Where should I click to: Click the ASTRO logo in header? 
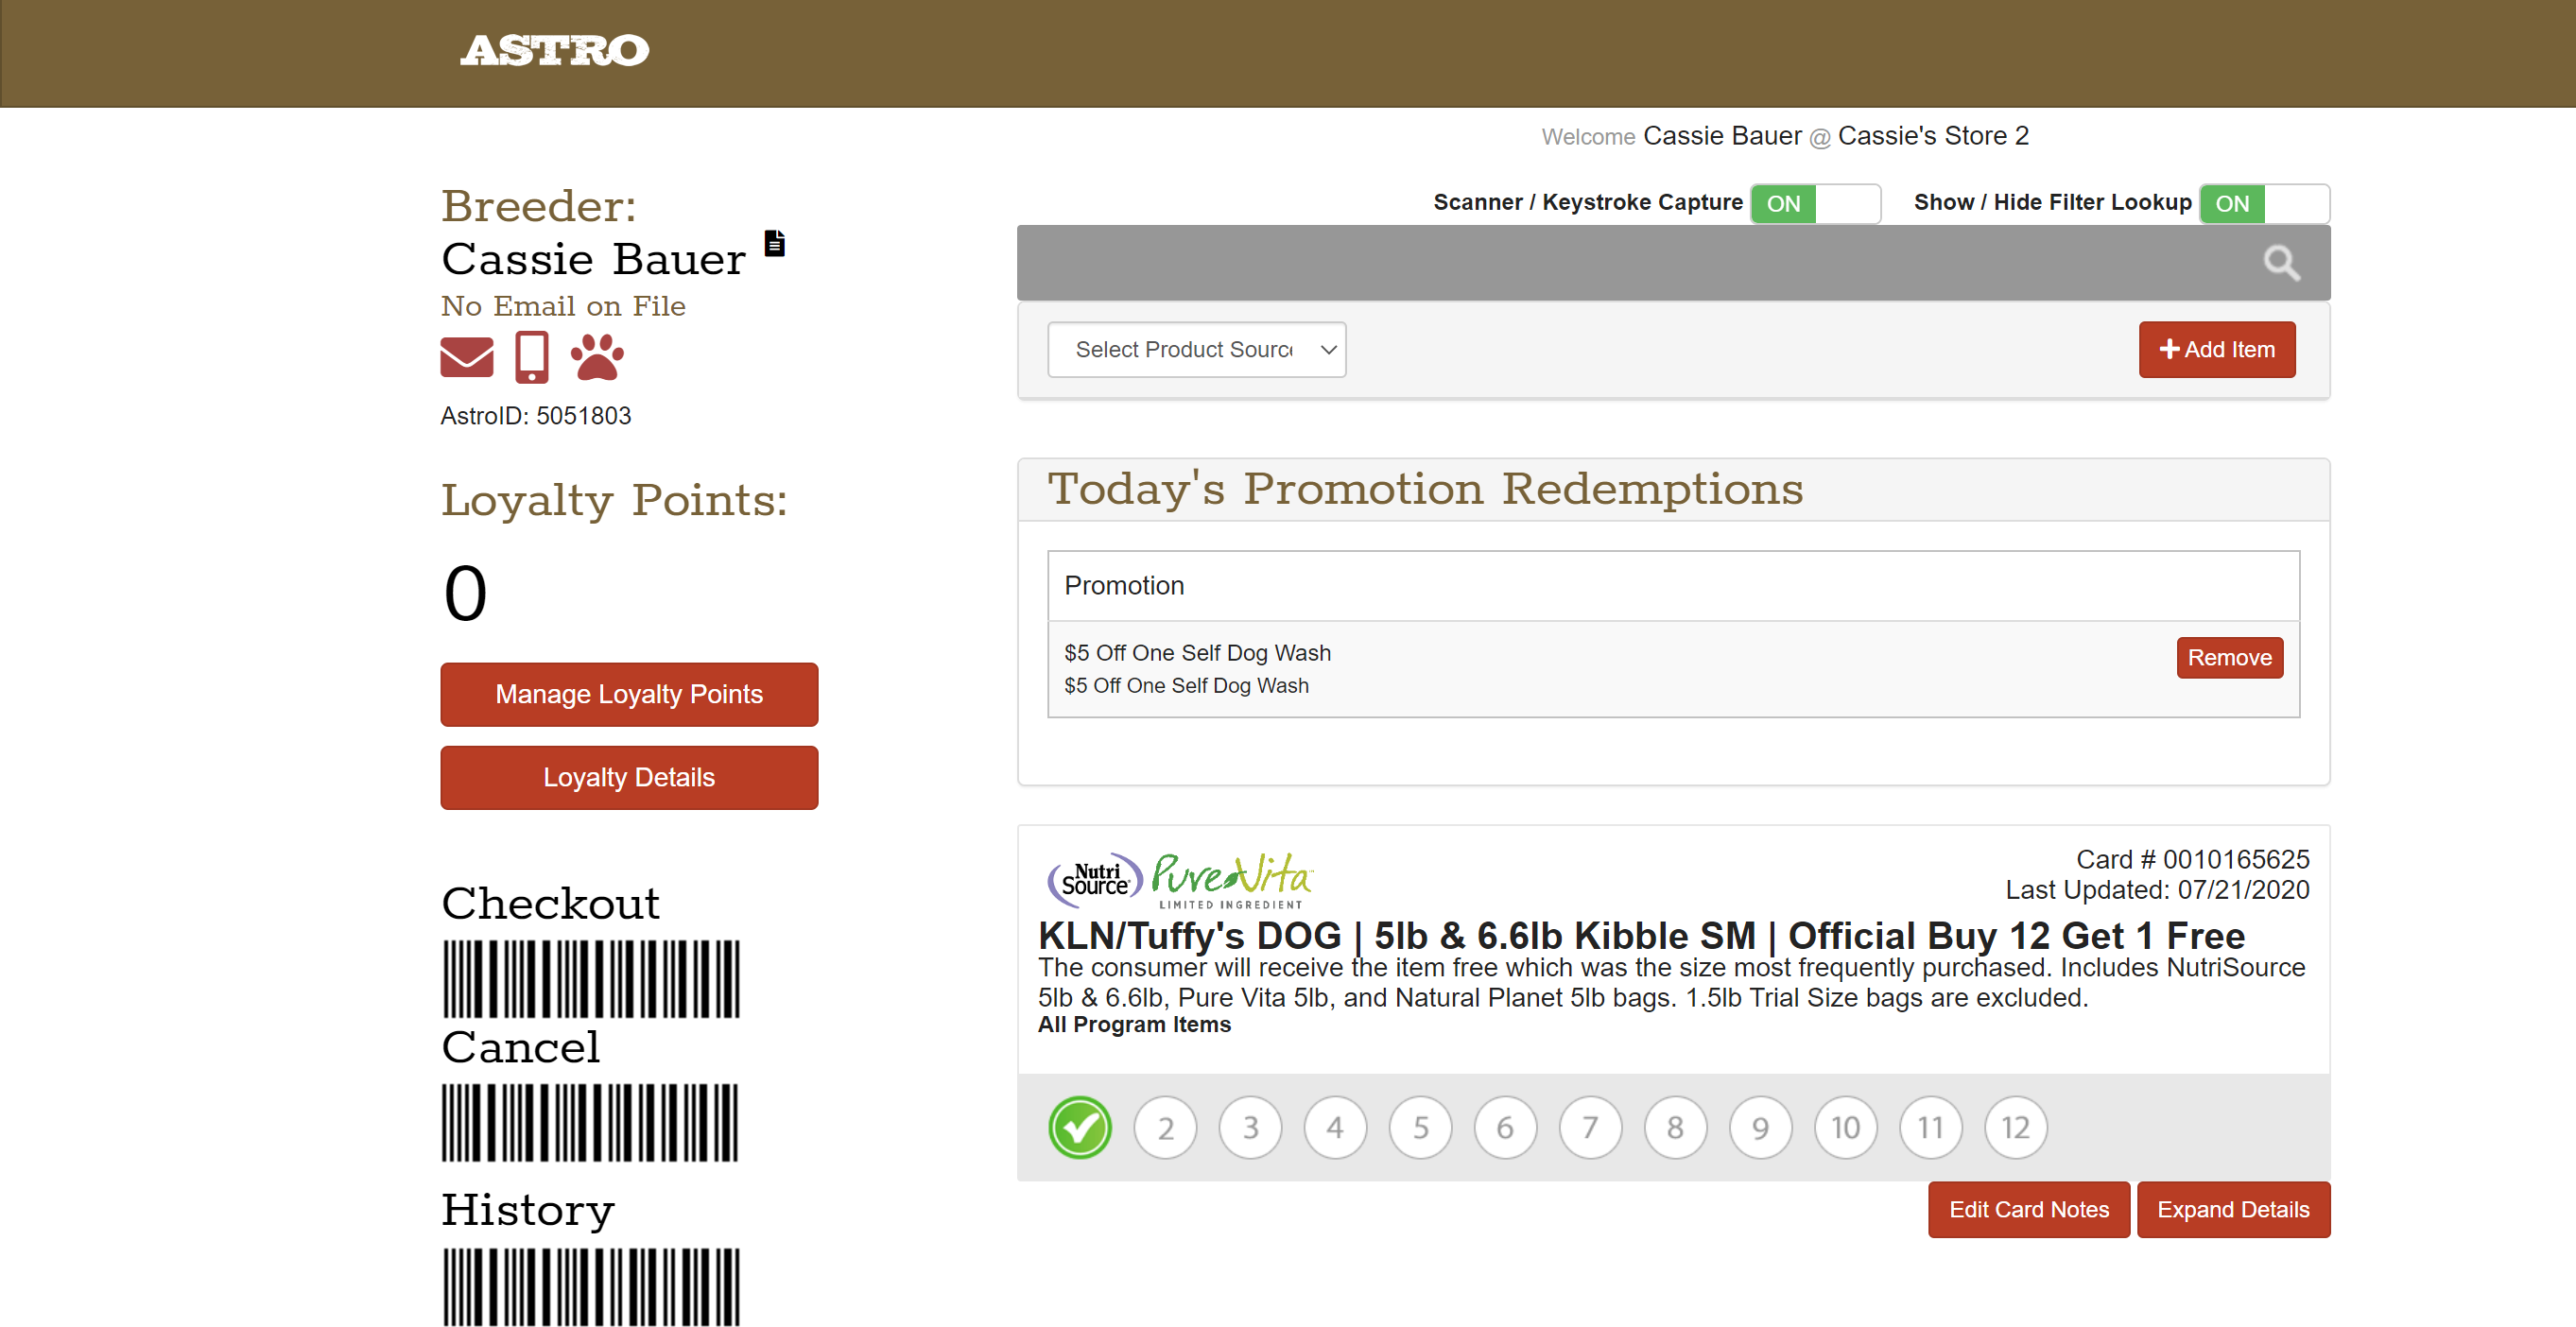pos(554,50)
